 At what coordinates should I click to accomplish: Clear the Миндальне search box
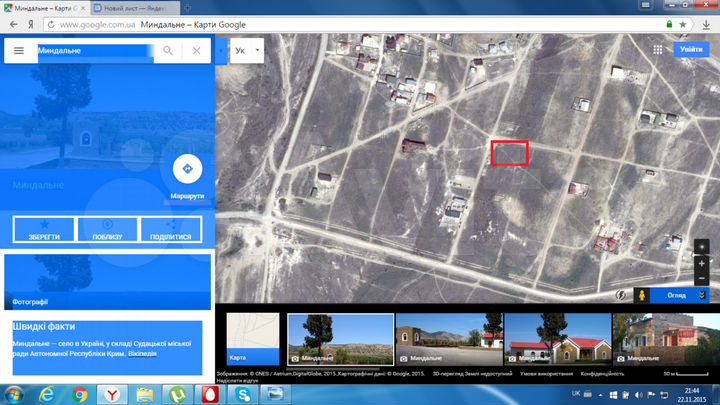tap(197, 51)
